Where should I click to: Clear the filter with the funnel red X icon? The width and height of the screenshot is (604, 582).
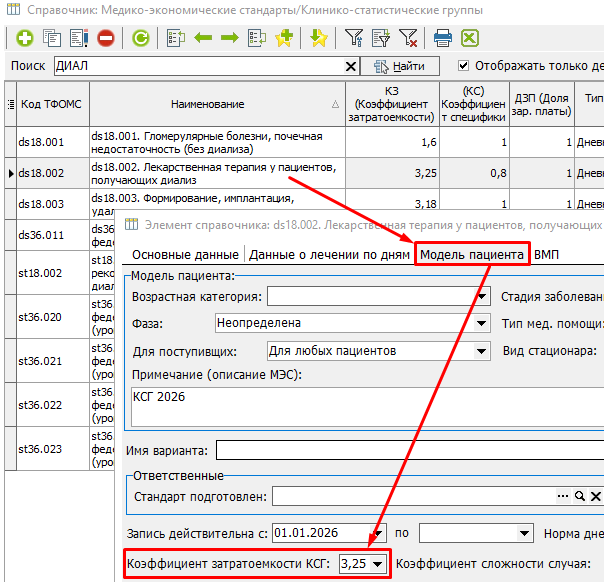(x=408, y=38)
